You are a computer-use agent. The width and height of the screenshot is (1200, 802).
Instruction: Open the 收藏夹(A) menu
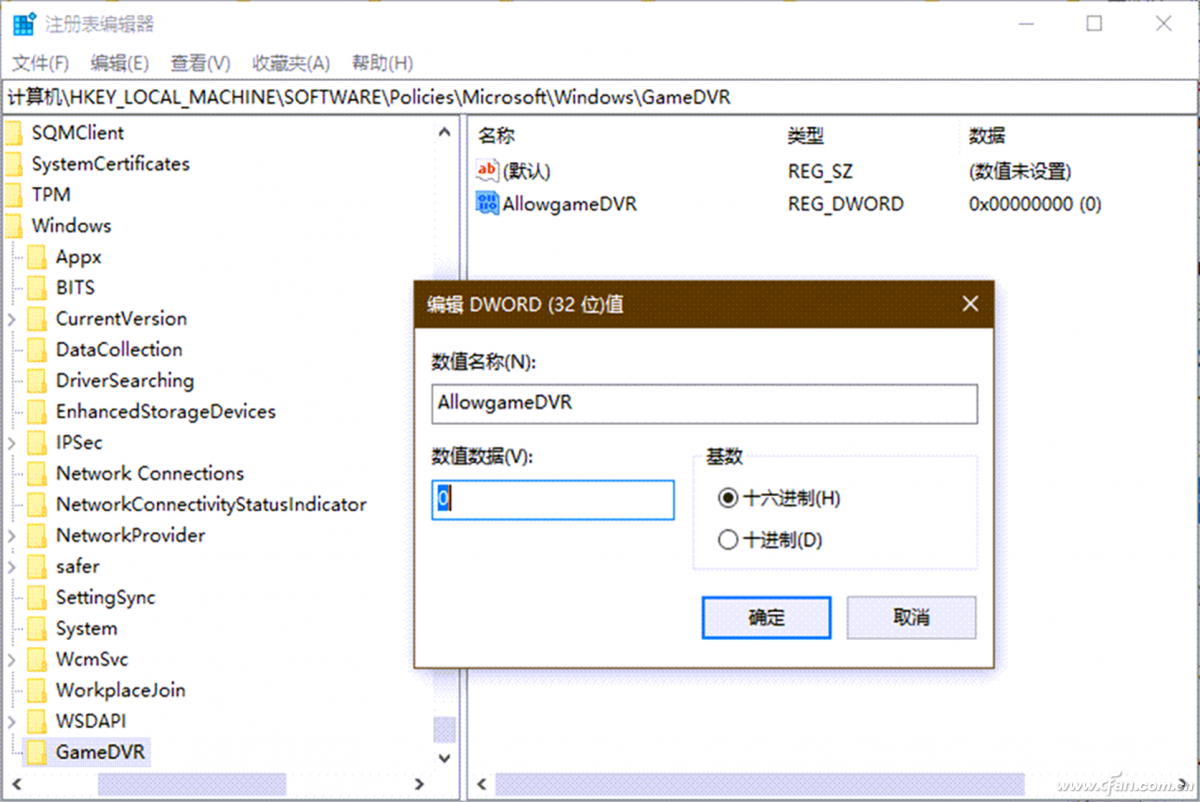[291, 63]
